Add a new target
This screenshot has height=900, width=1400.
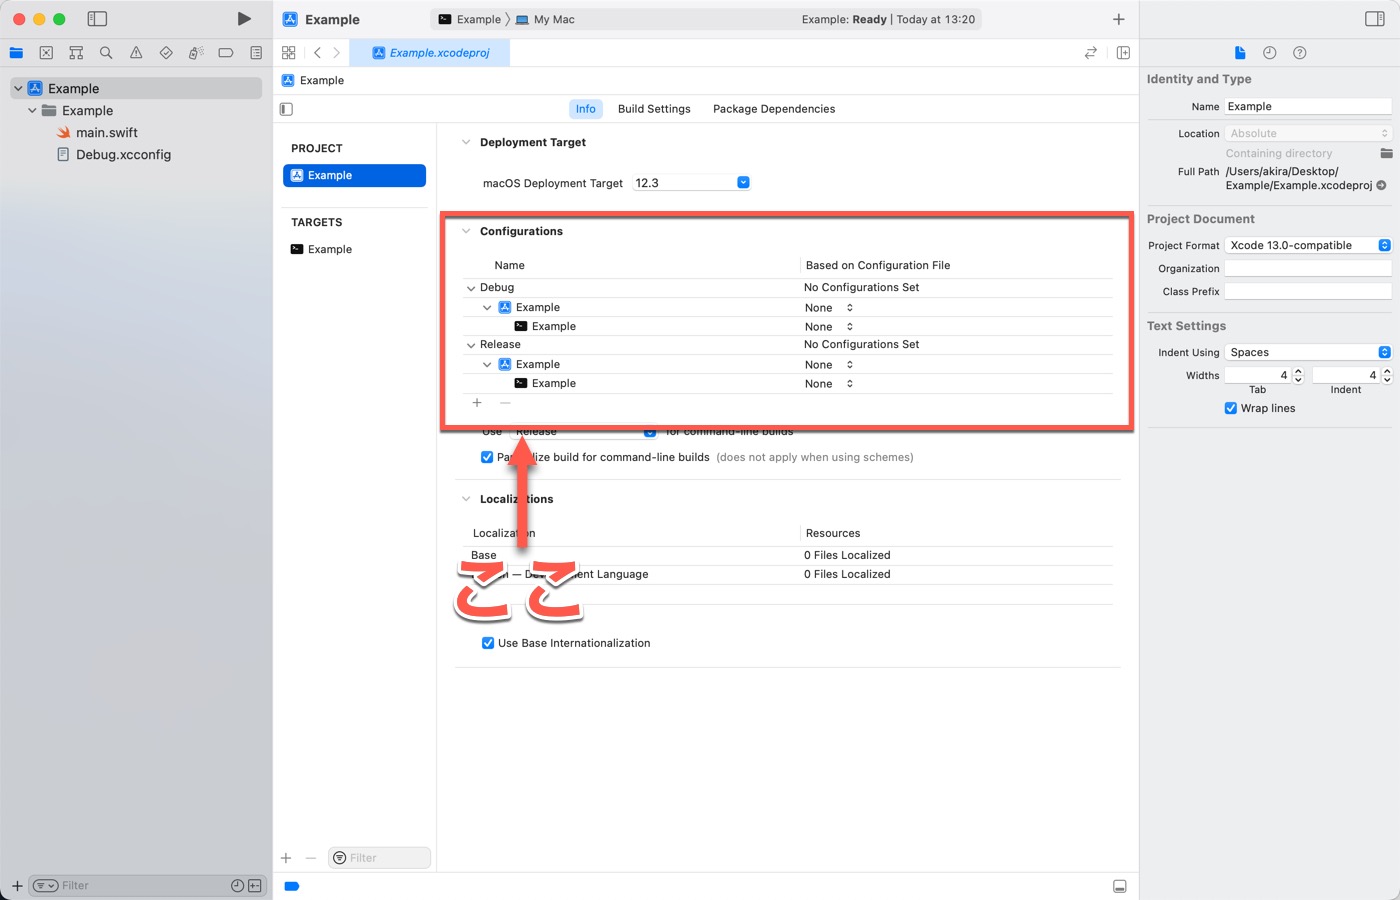(x=286, y=858)
